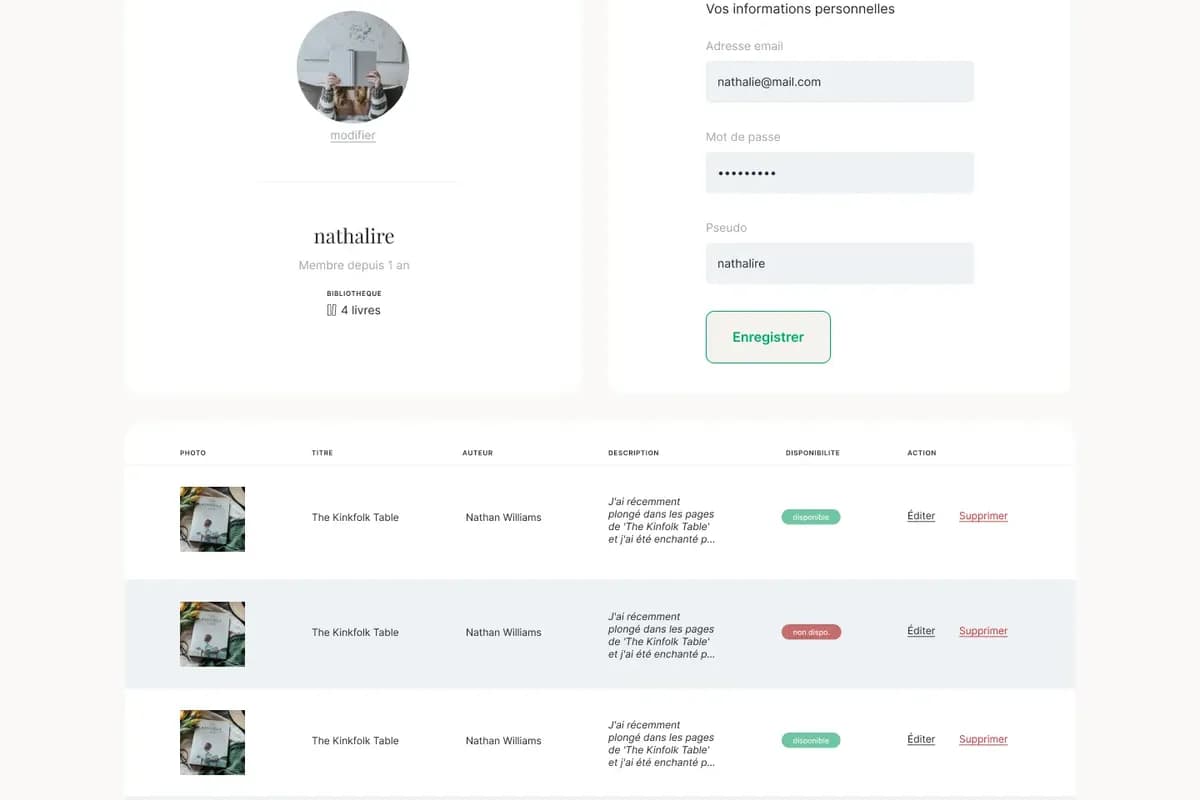Delete first book with Supprimer
Image resolution: width=1200 pixels, height=800 pixels.
tap(983, 516)
